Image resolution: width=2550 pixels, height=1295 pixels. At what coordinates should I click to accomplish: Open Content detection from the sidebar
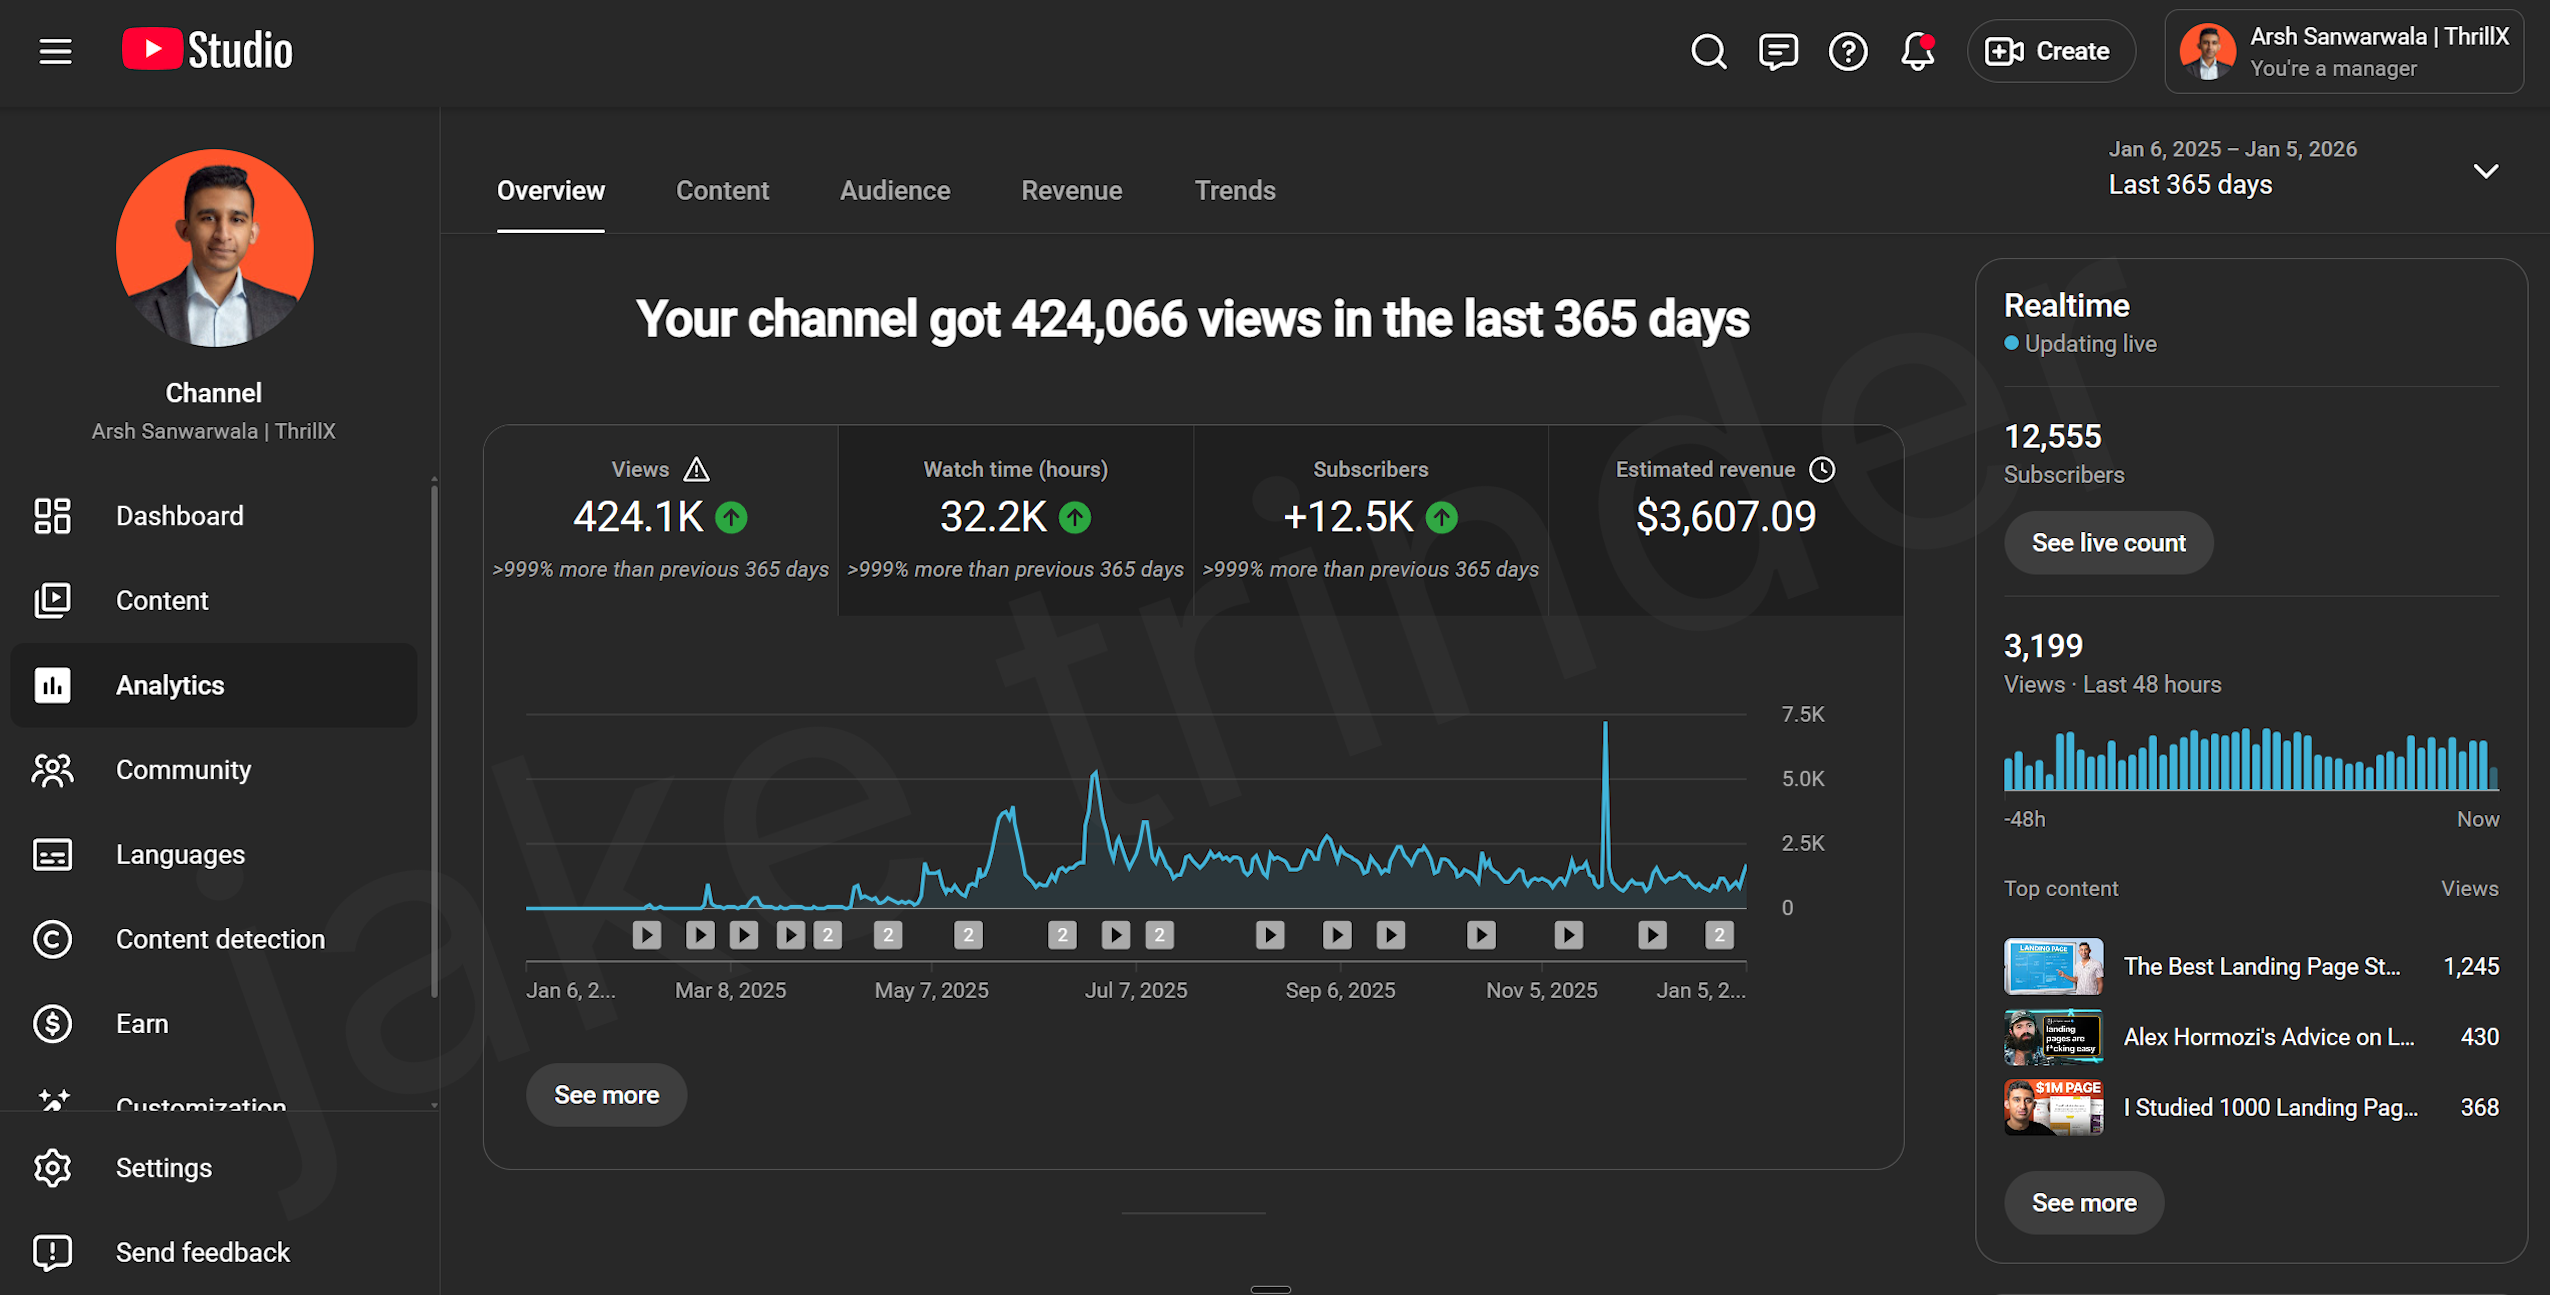click(x=52, y=939)
